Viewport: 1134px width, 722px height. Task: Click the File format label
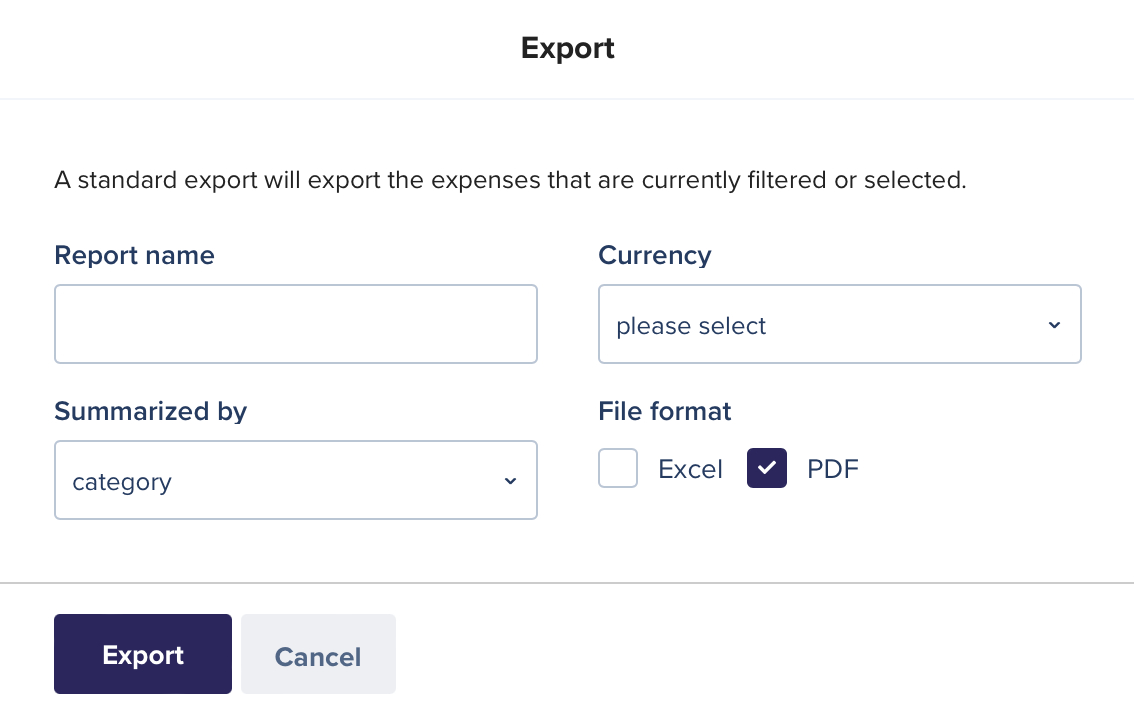click(665, 411)
